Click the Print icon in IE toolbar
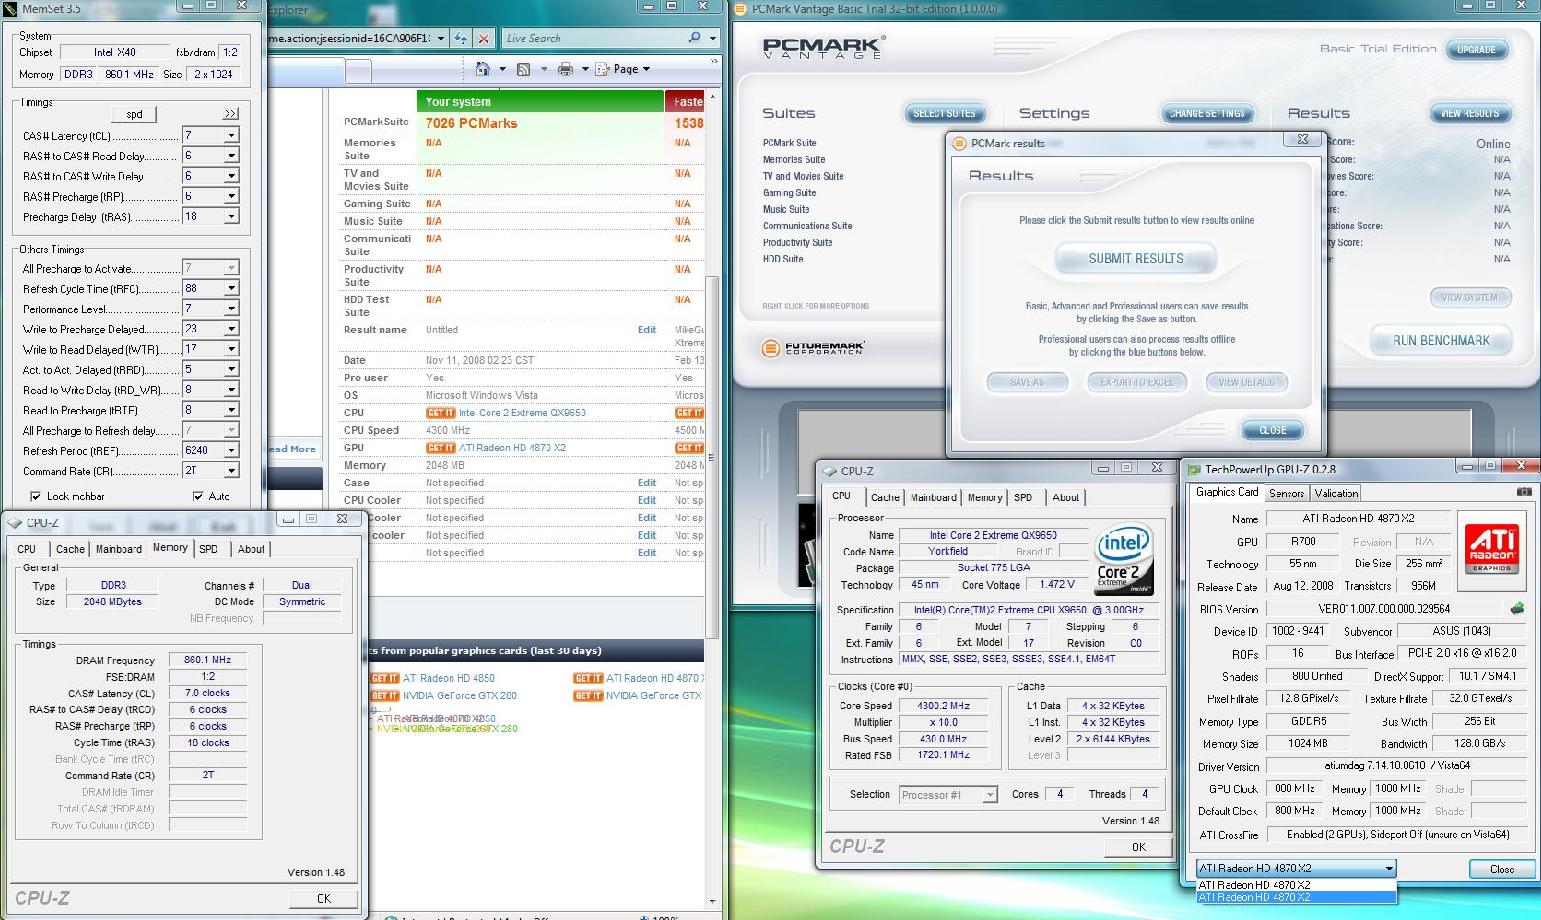This screenshot has height=920, width=1541. 565,69
